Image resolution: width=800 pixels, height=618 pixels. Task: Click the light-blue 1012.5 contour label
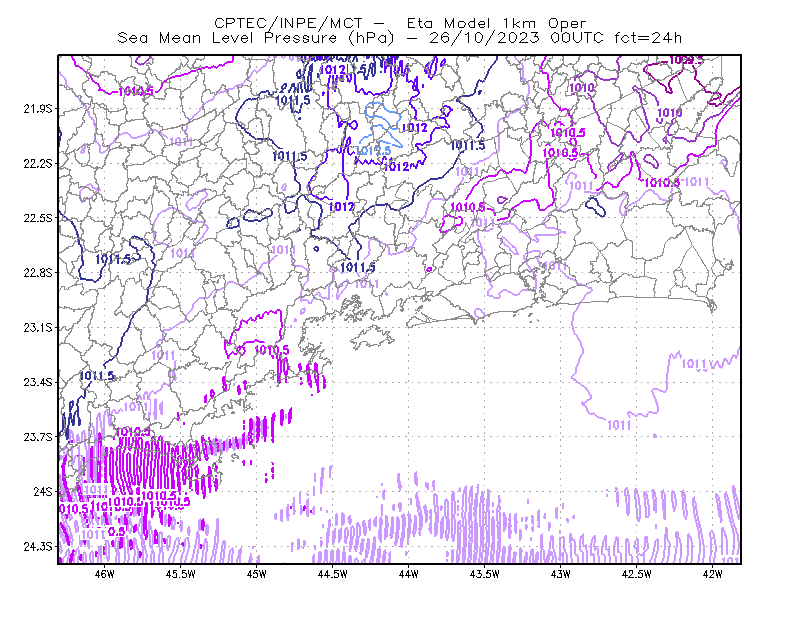click(373, 151)
